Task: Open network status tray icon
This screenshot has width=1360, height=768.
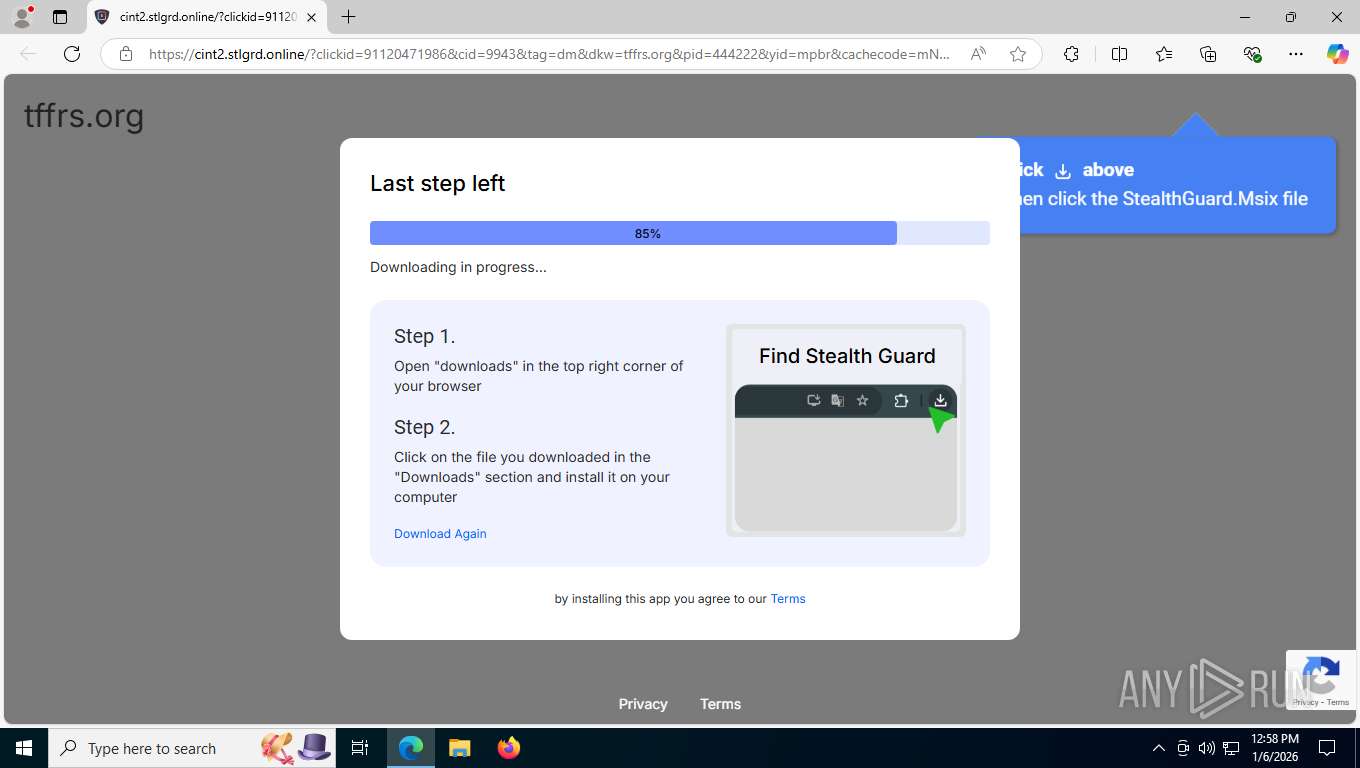Action: click(x=1231, y=748)
